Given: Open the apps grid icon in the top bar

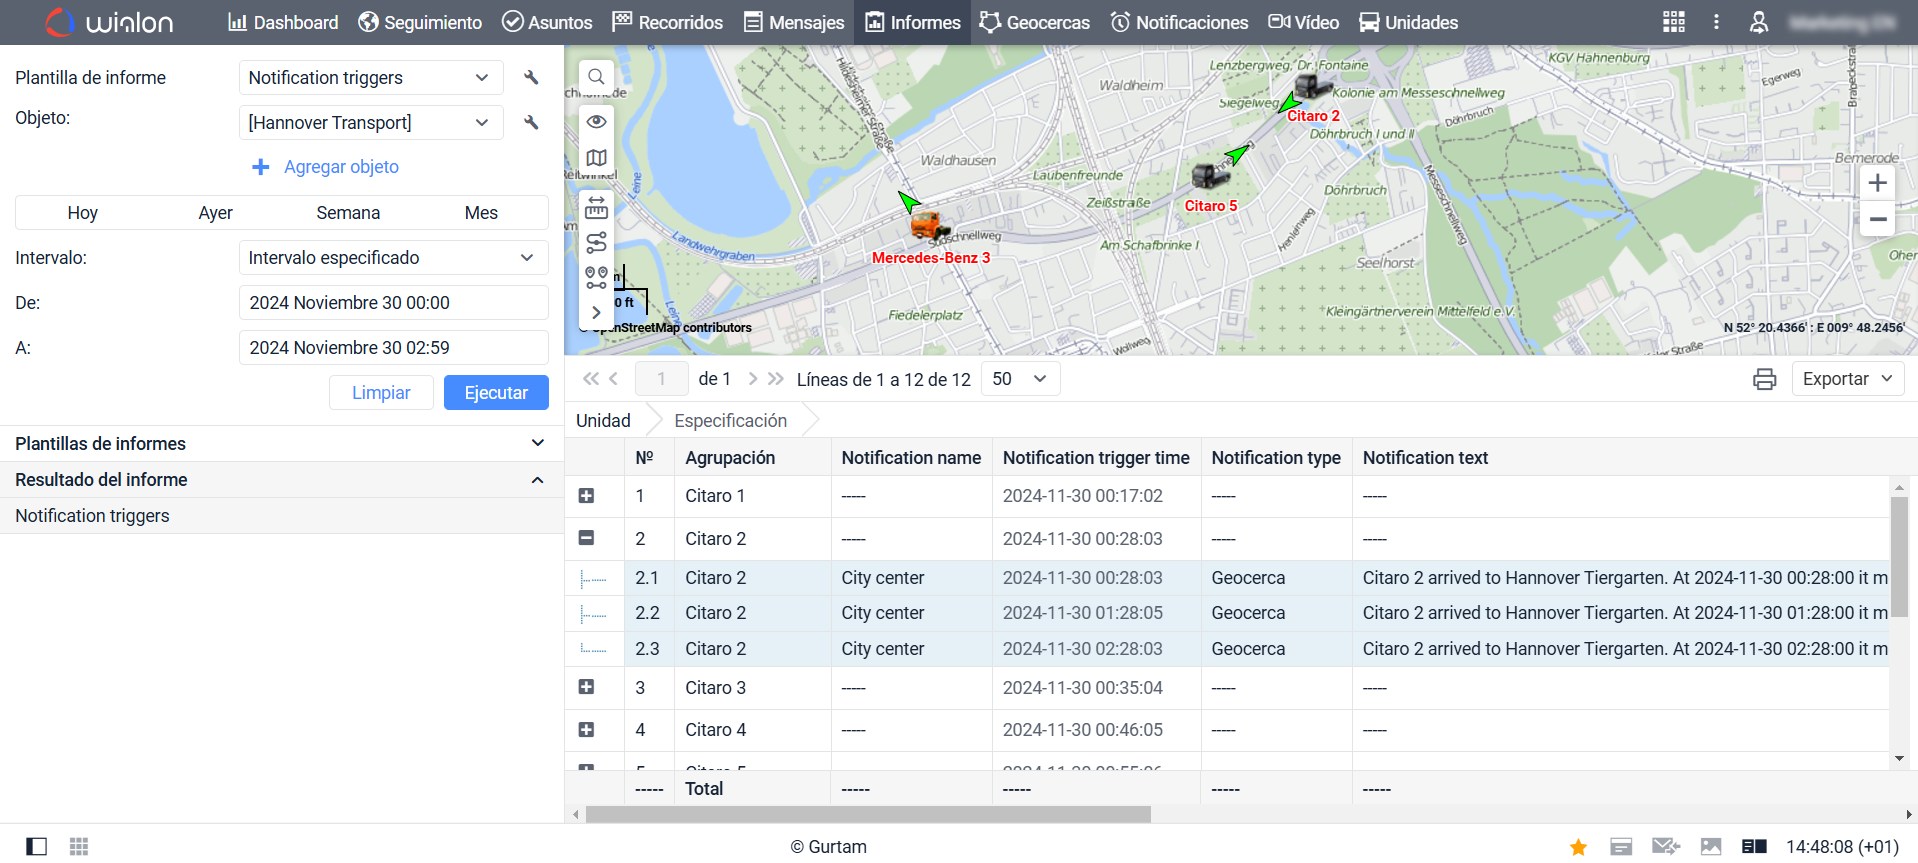Looking at the screenshot, I should click(1673, 22).
